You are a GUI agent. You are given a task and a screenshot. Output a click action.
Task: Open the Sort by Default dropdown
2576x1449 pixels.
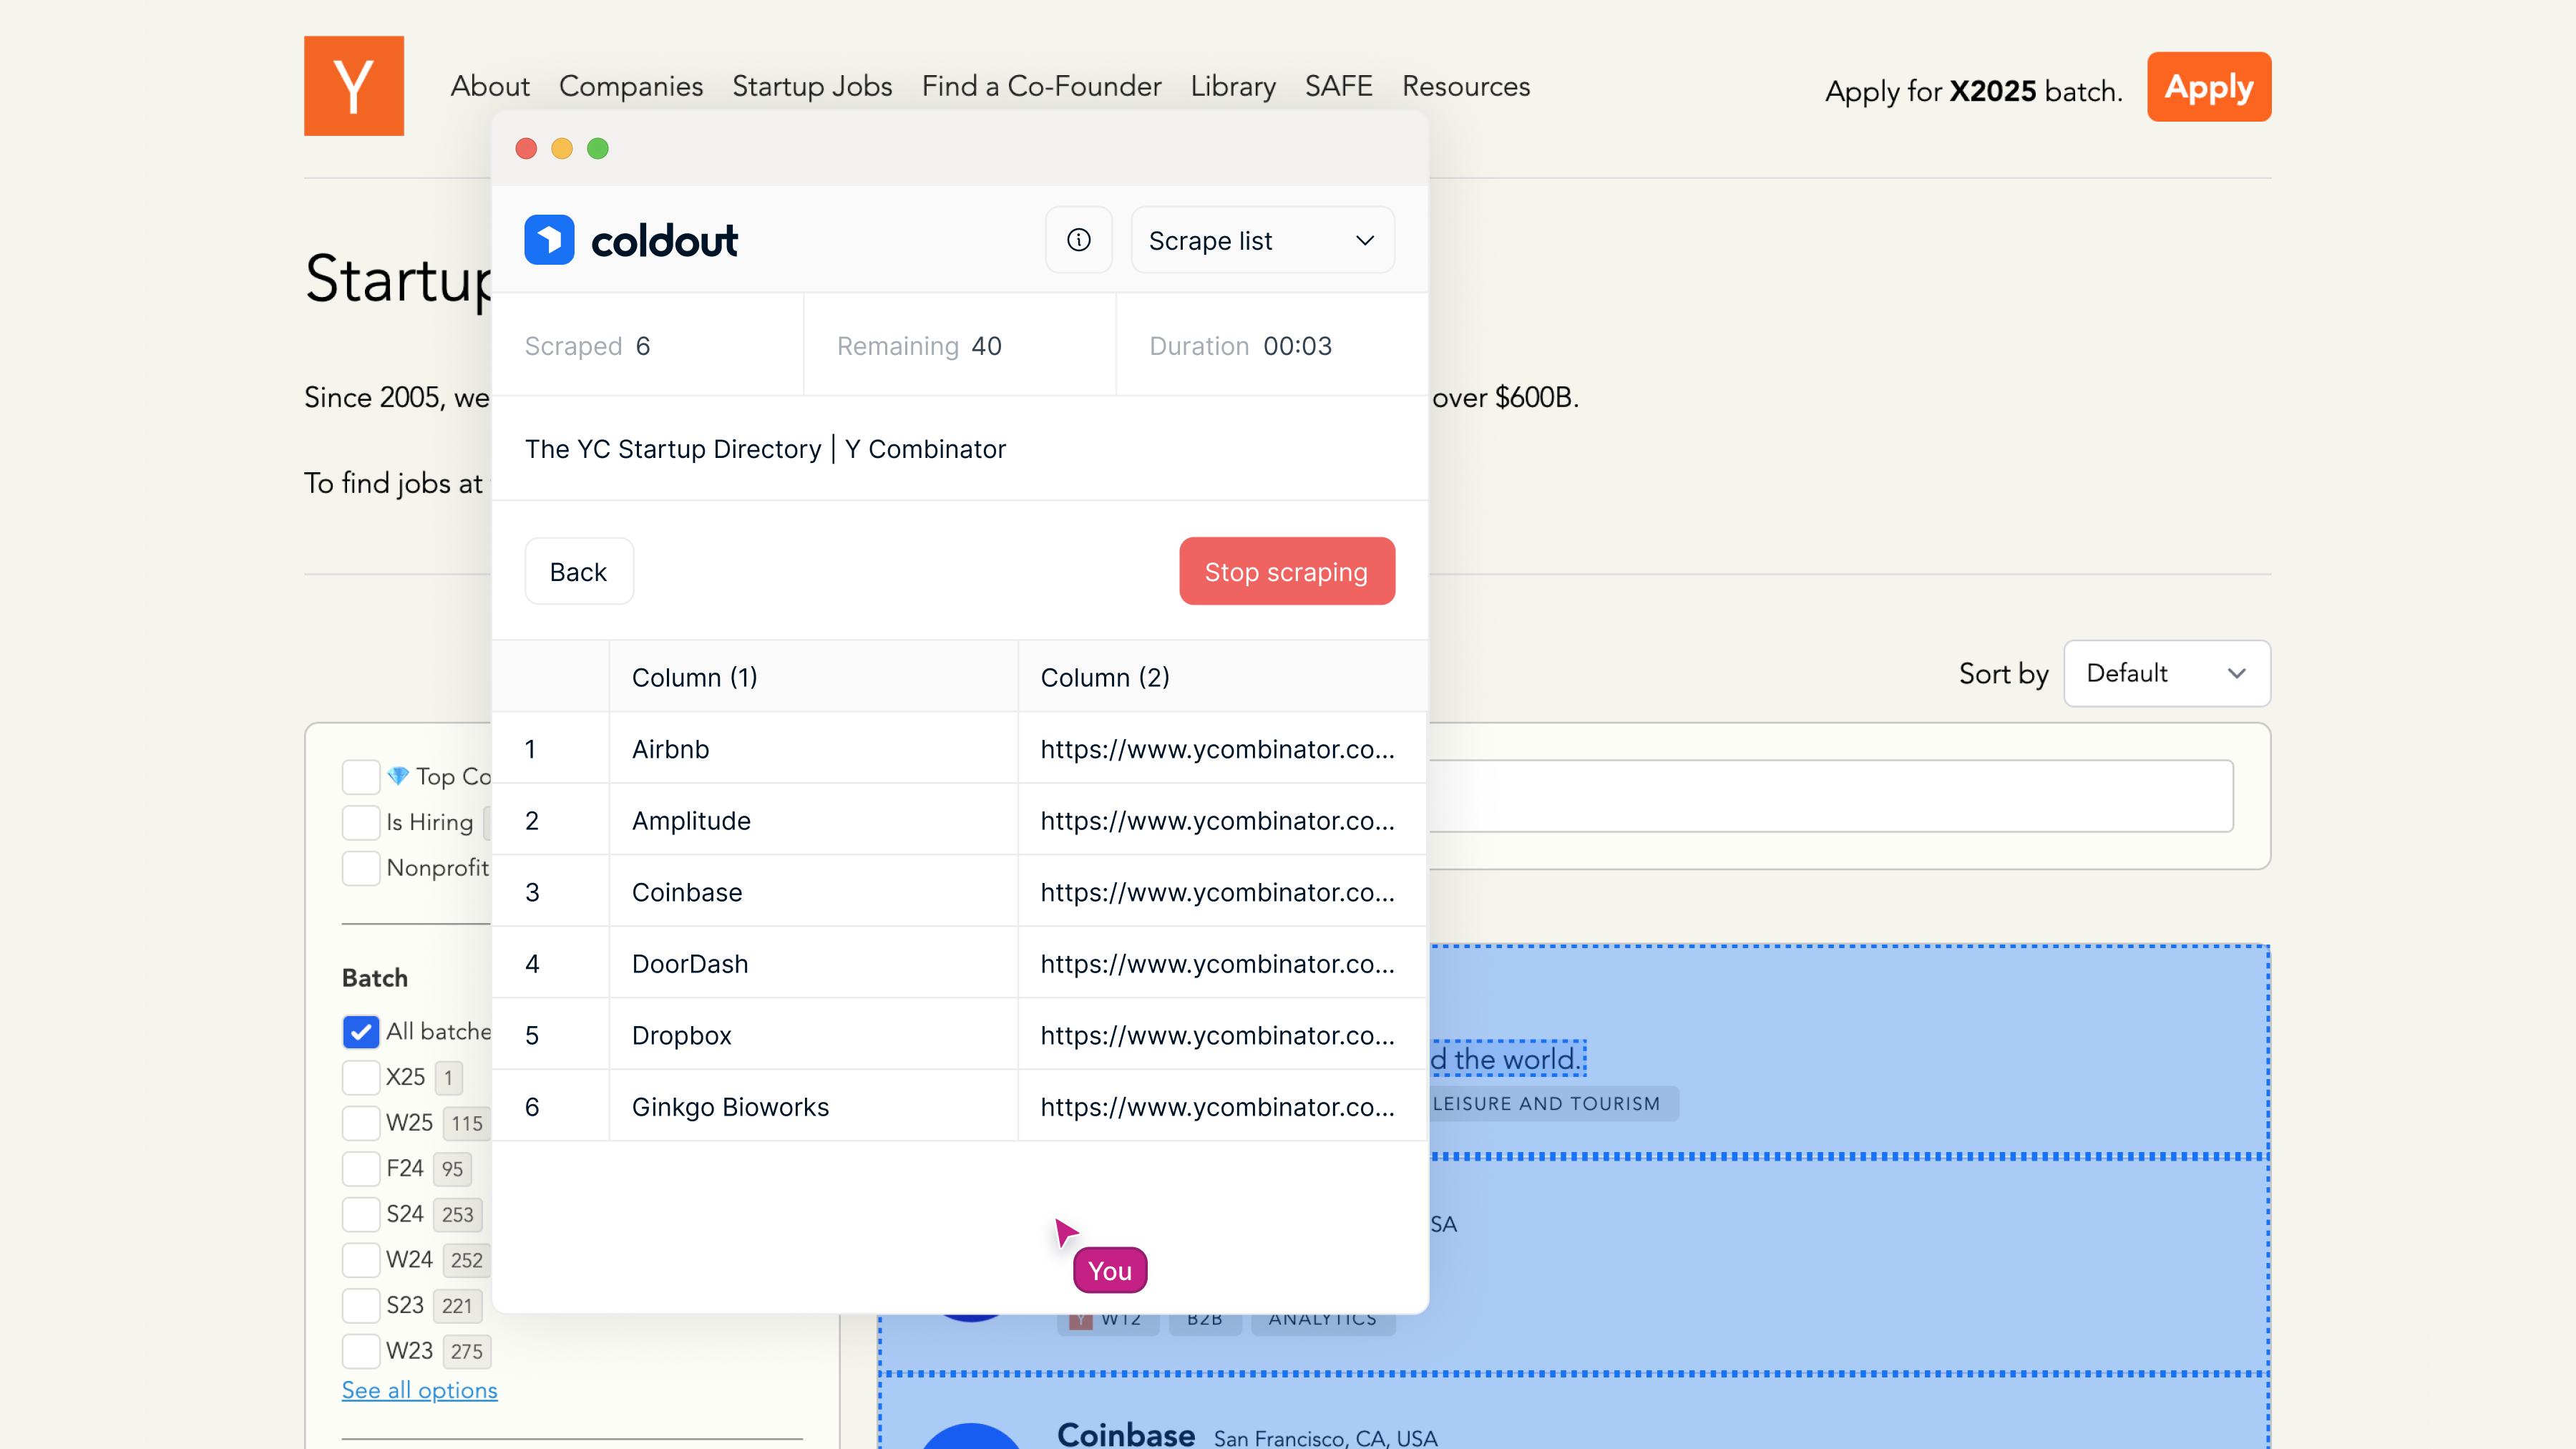coord(2167,673)
